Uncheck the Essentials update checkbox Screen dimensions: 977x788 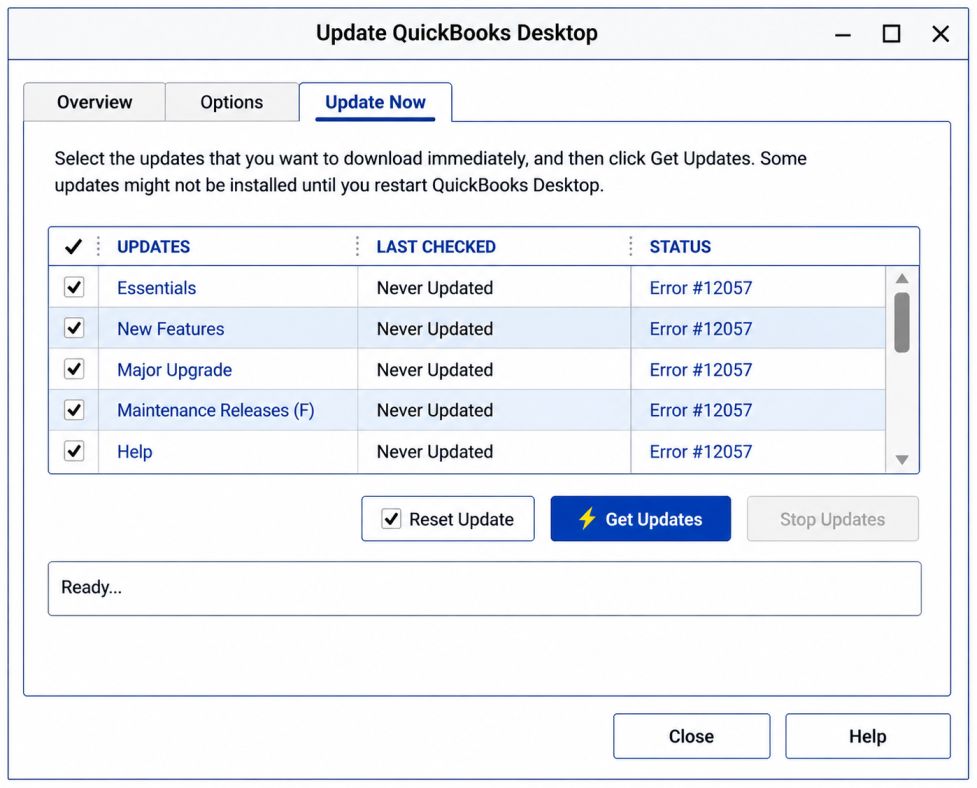(x=74, y=287)
